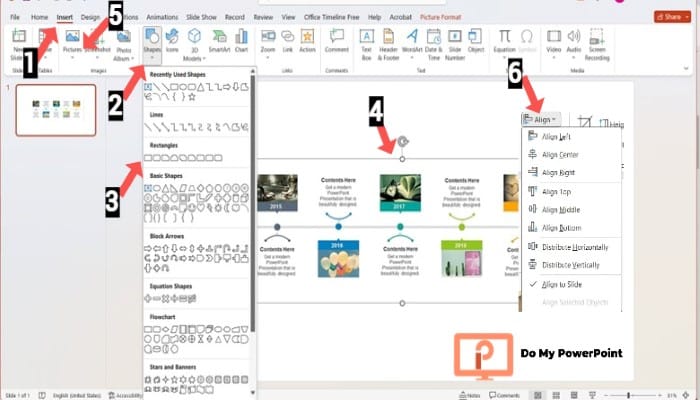Insert Audio into the slide

(574, 45)
